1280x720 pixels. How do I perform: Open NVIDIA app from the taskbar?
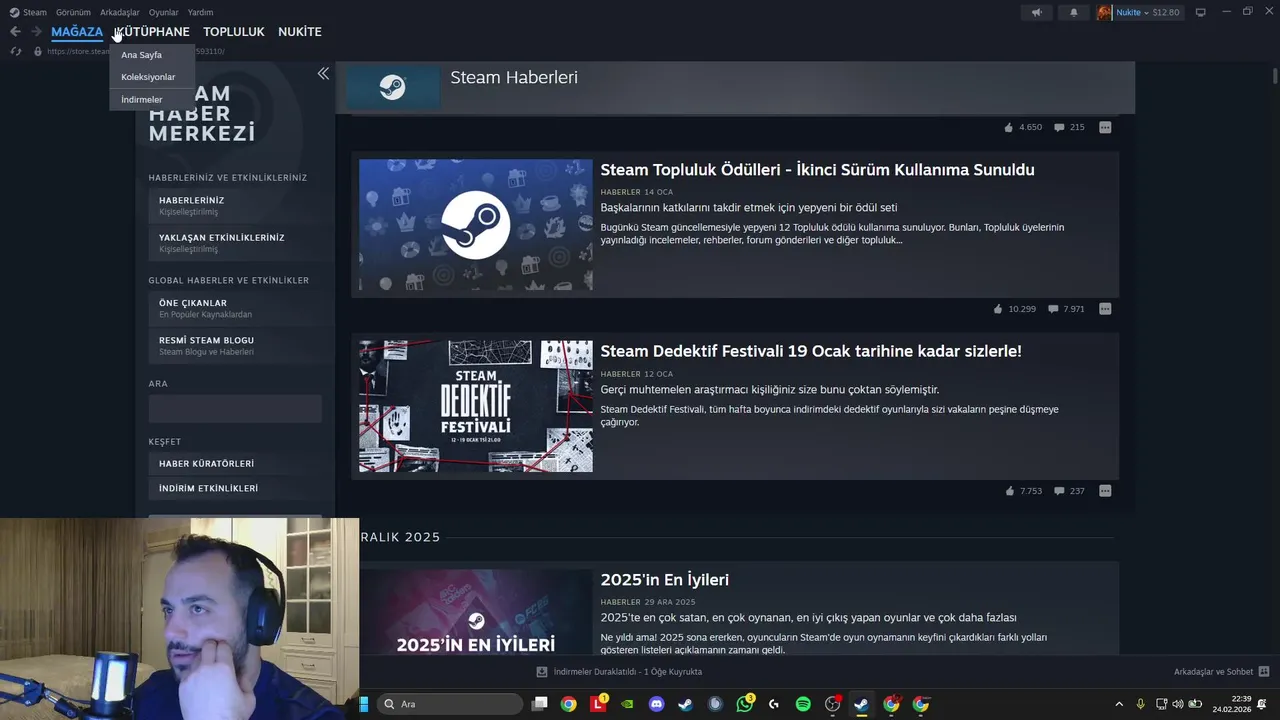[x=627, y=704]
